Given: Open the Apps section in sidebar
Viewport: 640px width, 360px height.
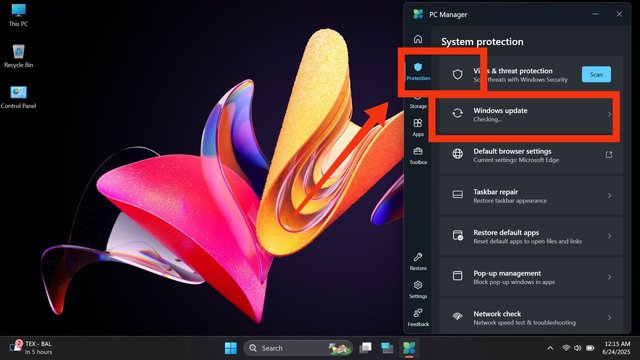Looking at the screenshot, I should 418,127.
